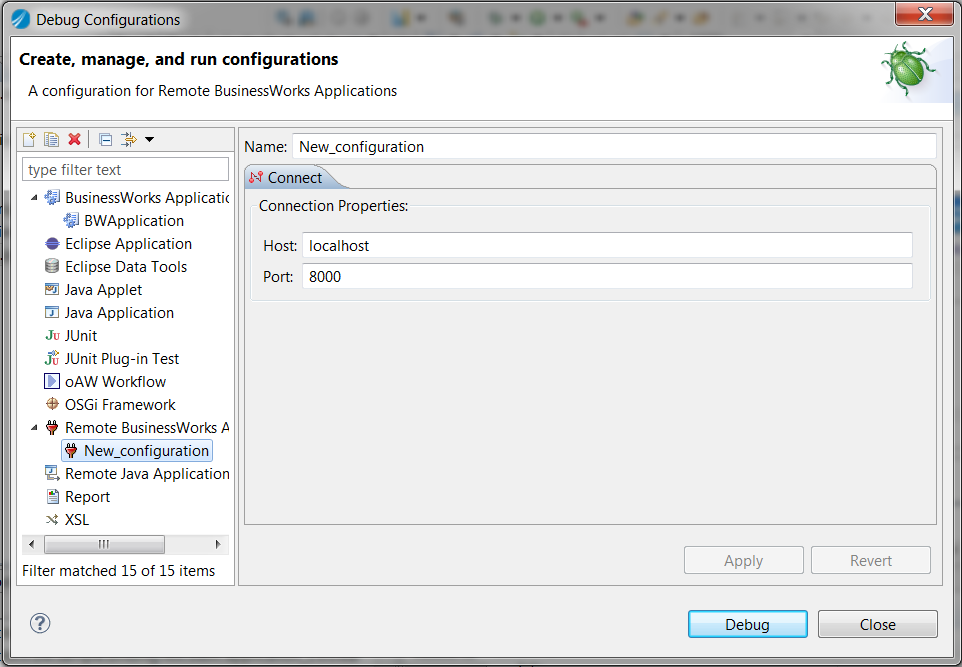The image size is (962, 667).
Task: Select the oAW Workflow icon
Action: click(52, 382)
